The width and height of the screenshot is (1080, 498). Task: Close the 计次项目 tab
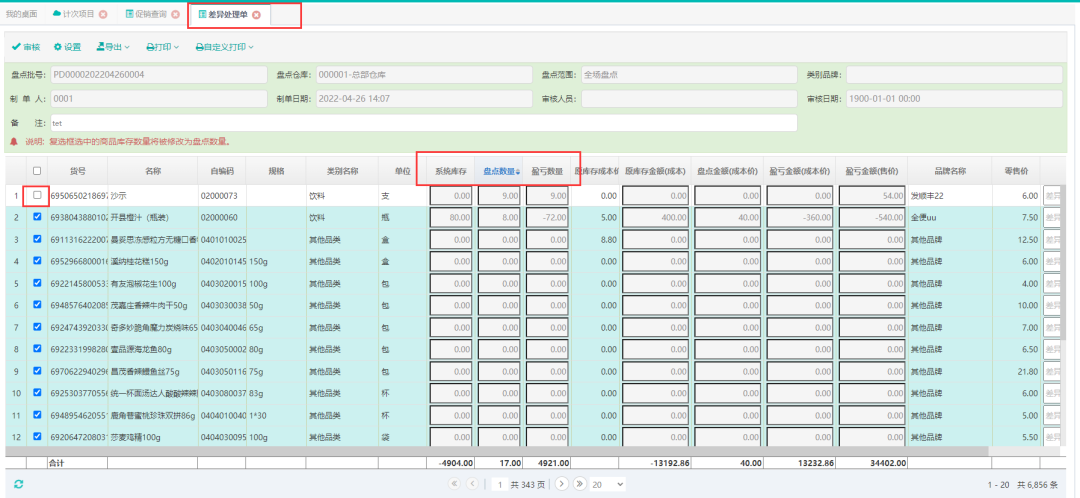(103, 15)
